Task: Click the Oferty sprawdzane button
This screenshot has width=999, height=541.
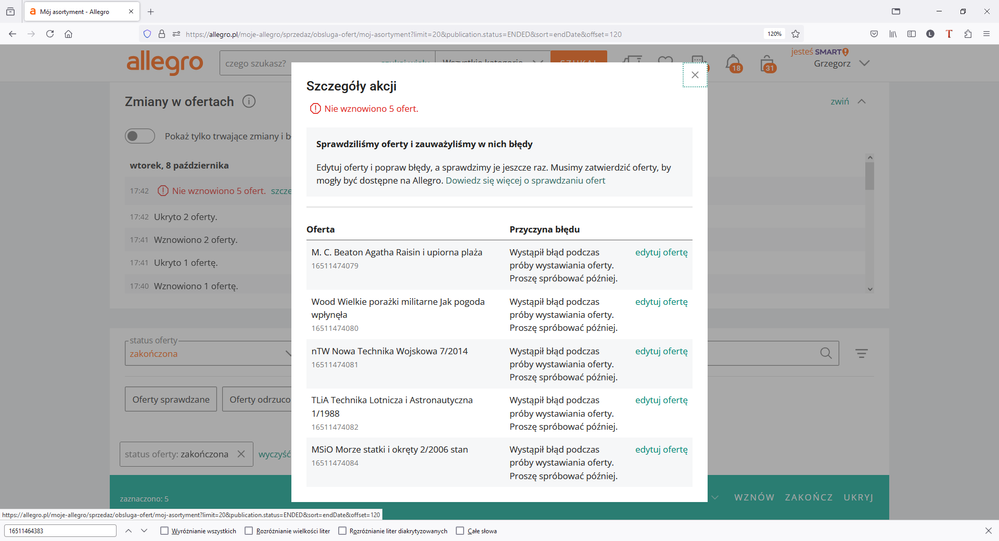Action: (171, 400)
